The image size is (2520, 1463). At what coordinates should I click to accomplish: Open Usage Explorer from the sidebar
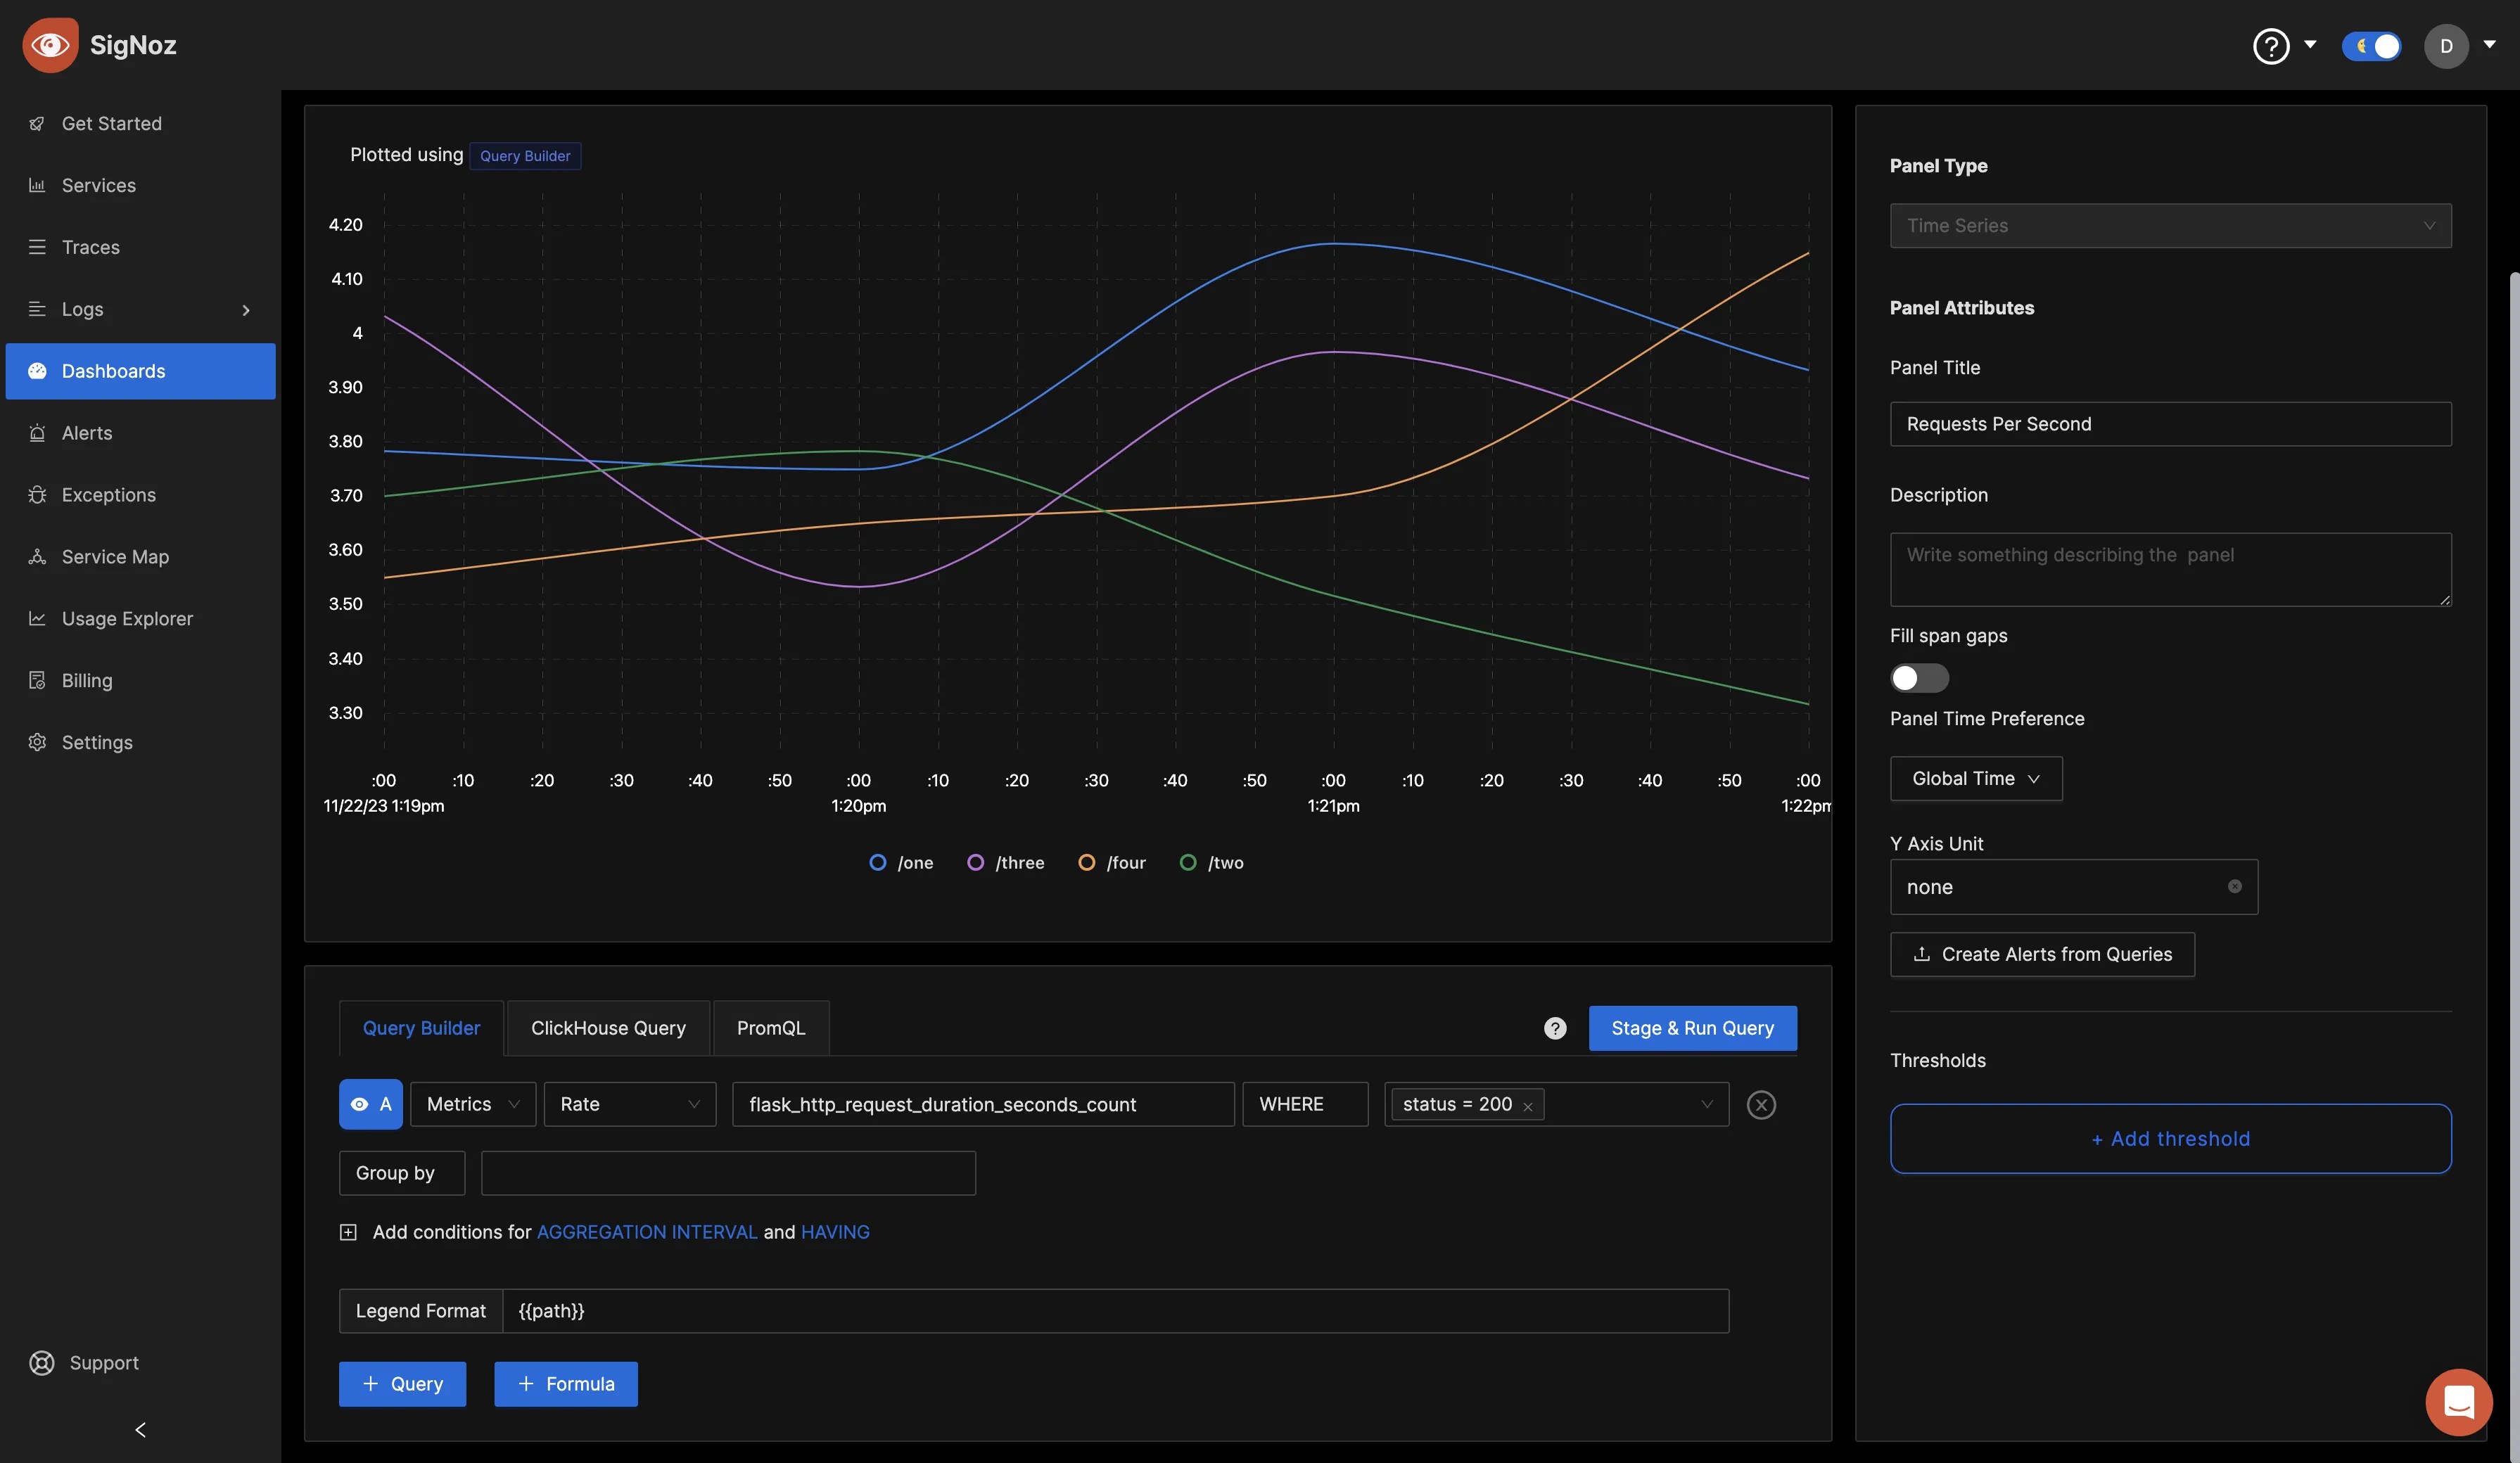(x=127, y=618)
